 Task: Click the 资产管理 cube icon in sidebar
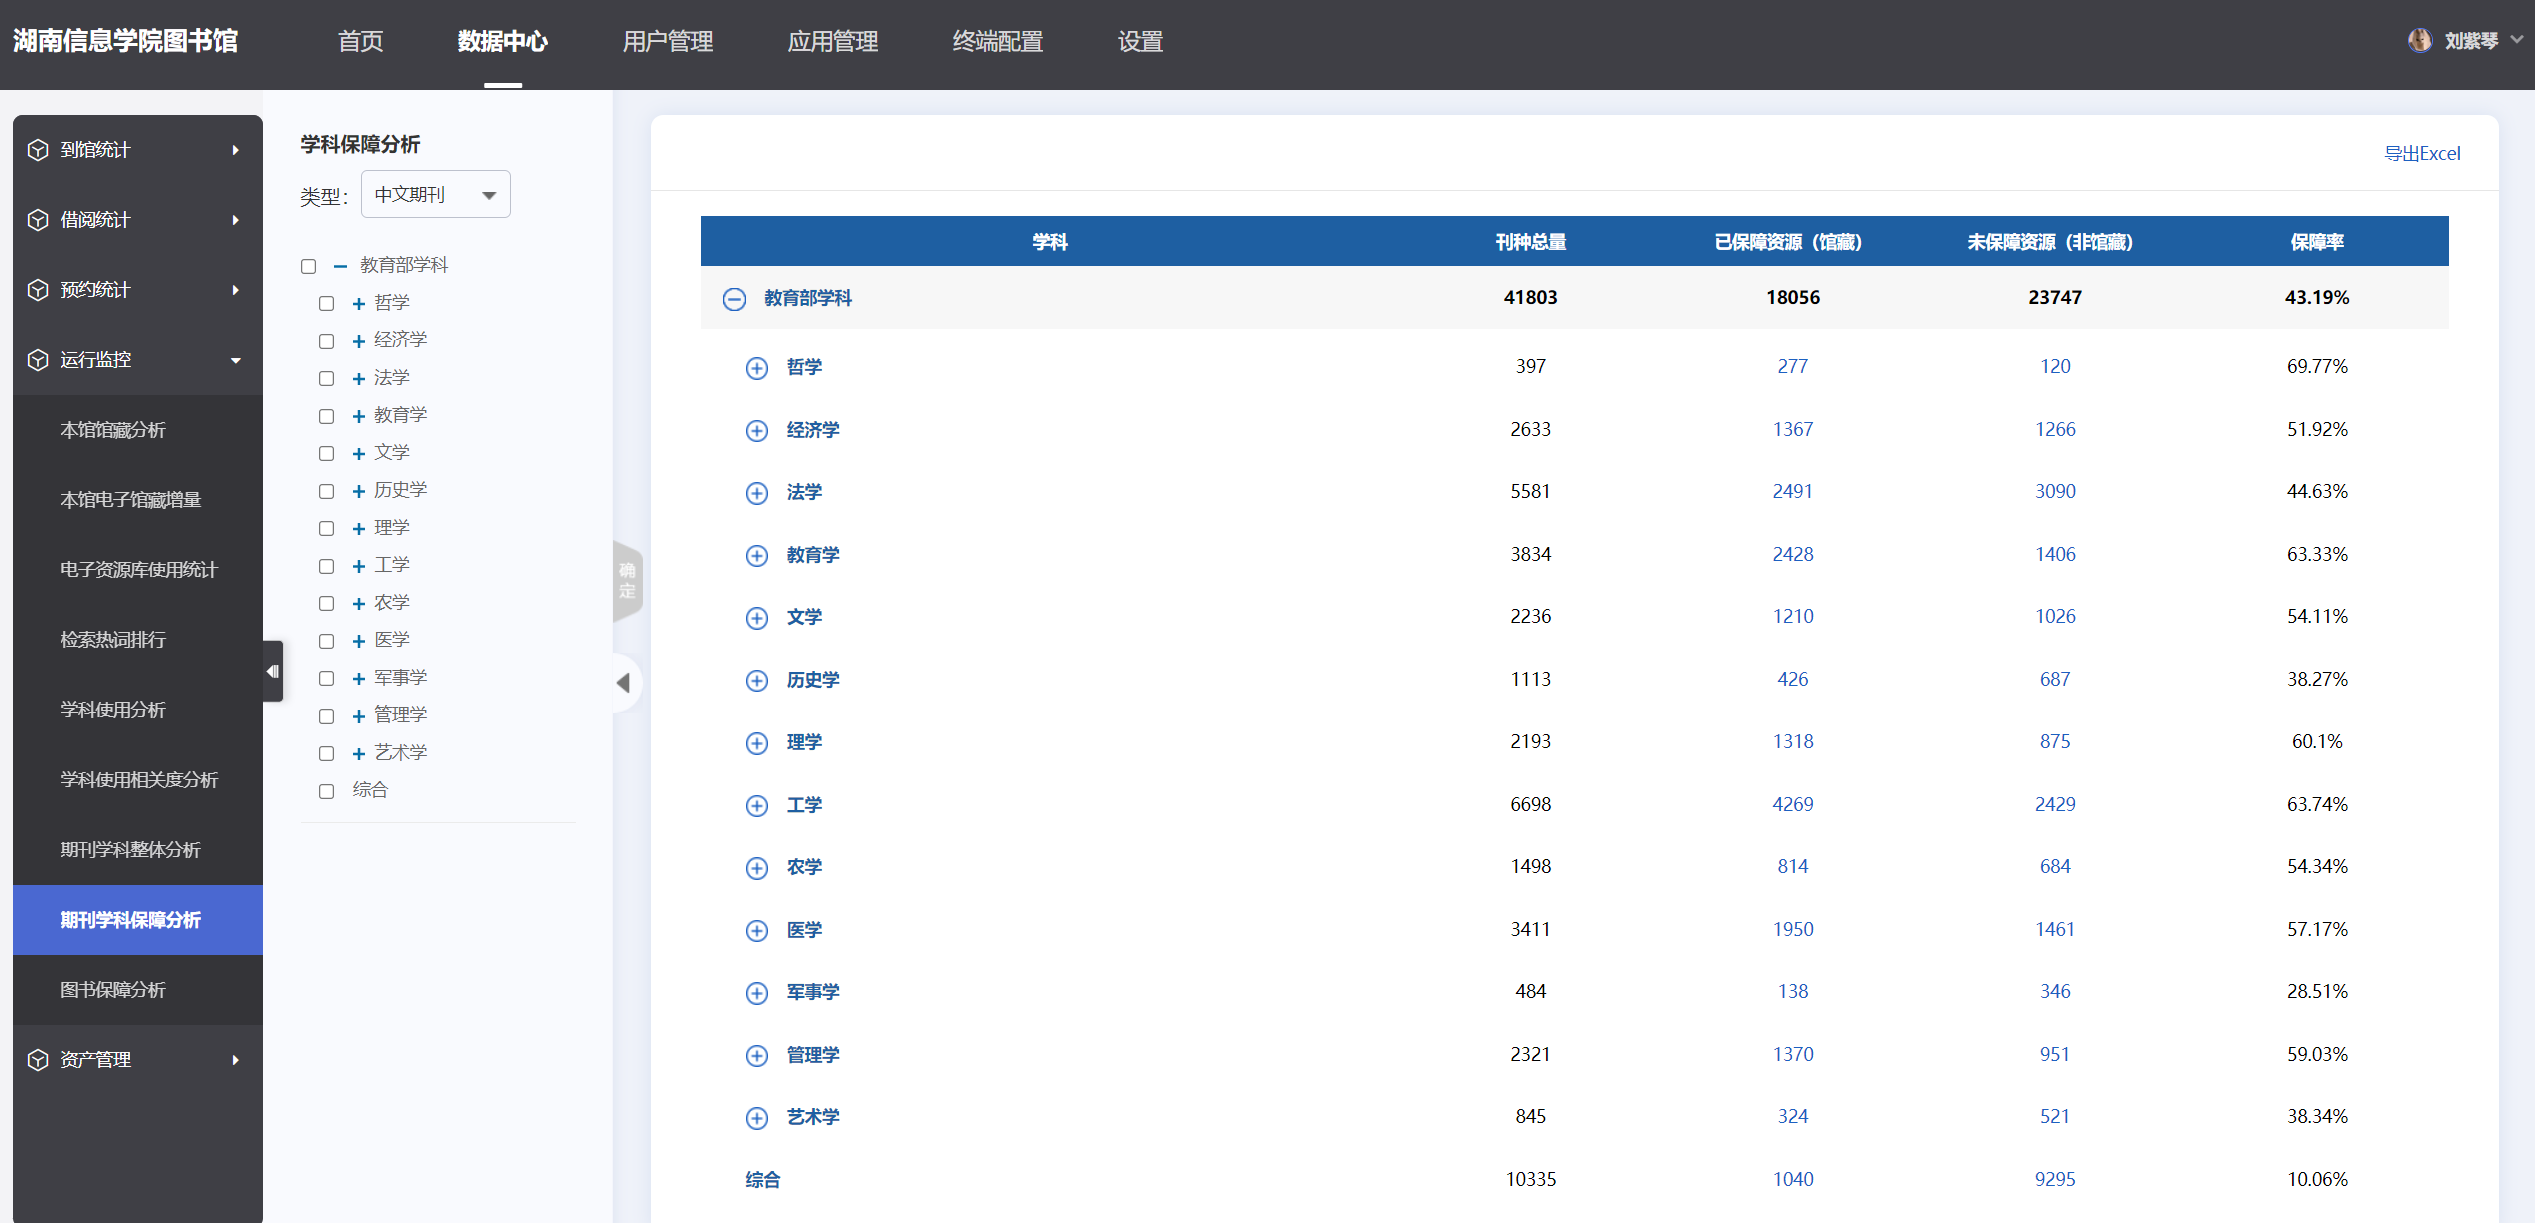38,1060
